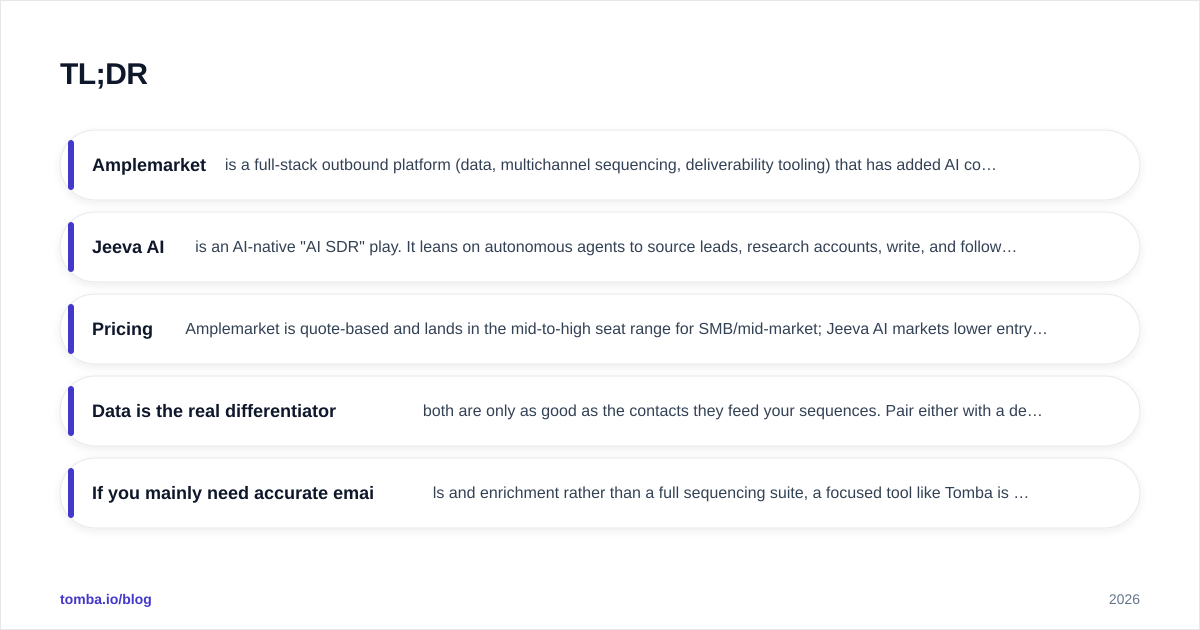Click the If you mainly need accurate label
Screen dimensions: 1200x630
233,493
